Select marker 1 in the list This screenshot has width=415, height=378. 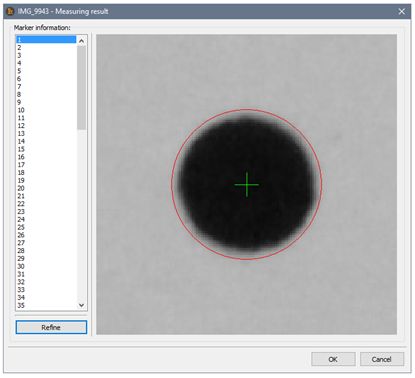click(x=46, y=40)
